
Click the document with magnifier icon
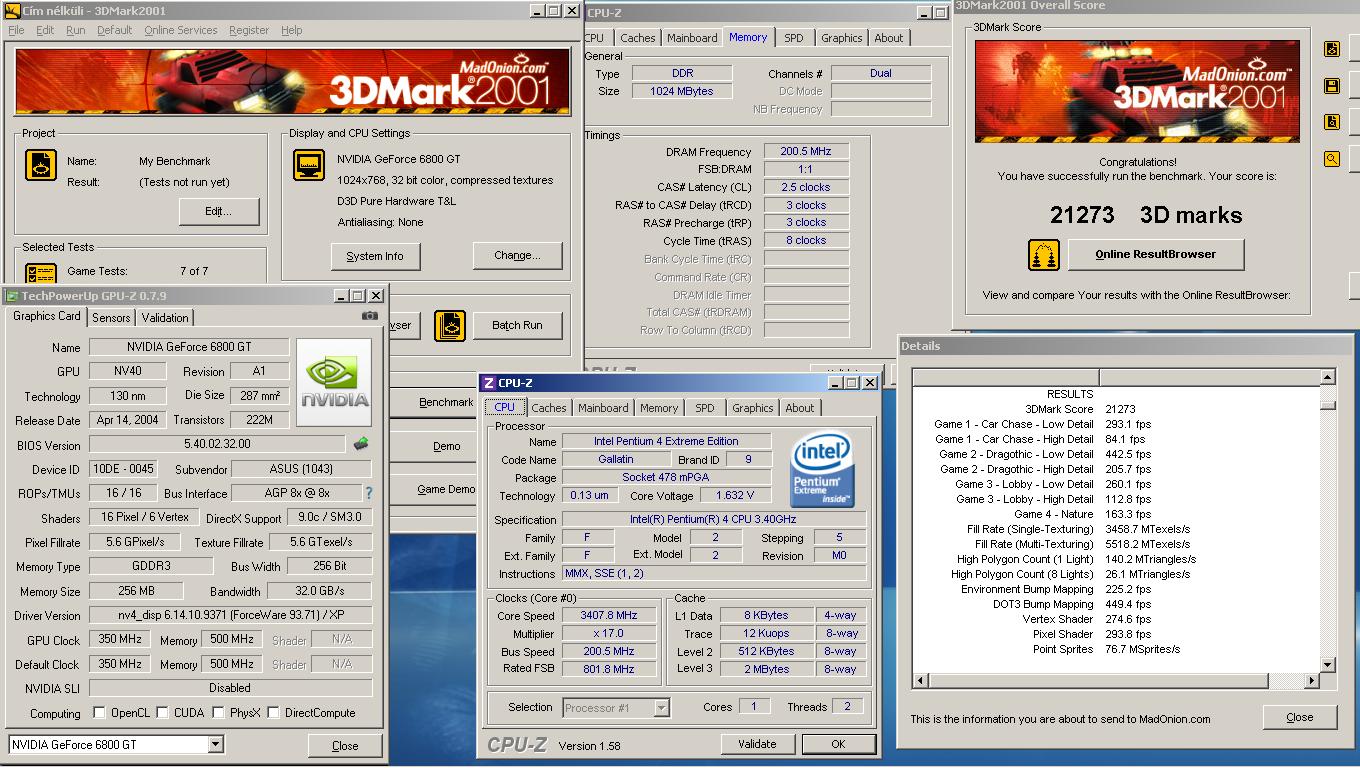(x=1332, y=122)
